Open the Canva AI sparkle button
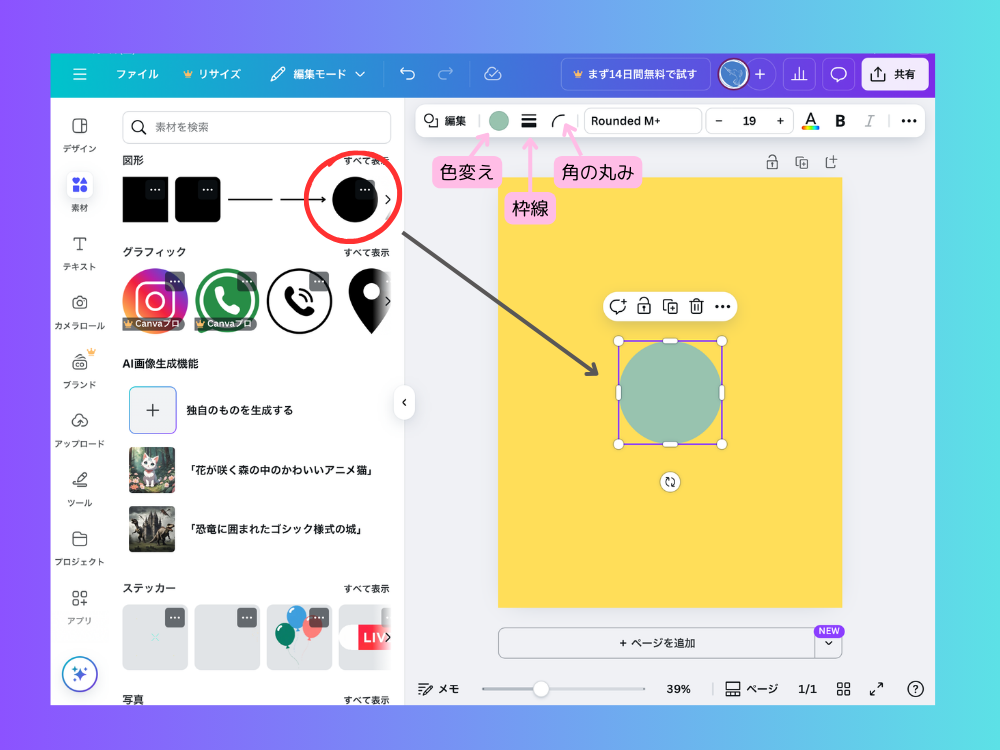This screenshot has height=750, width=1000. [x=80, y=673]
